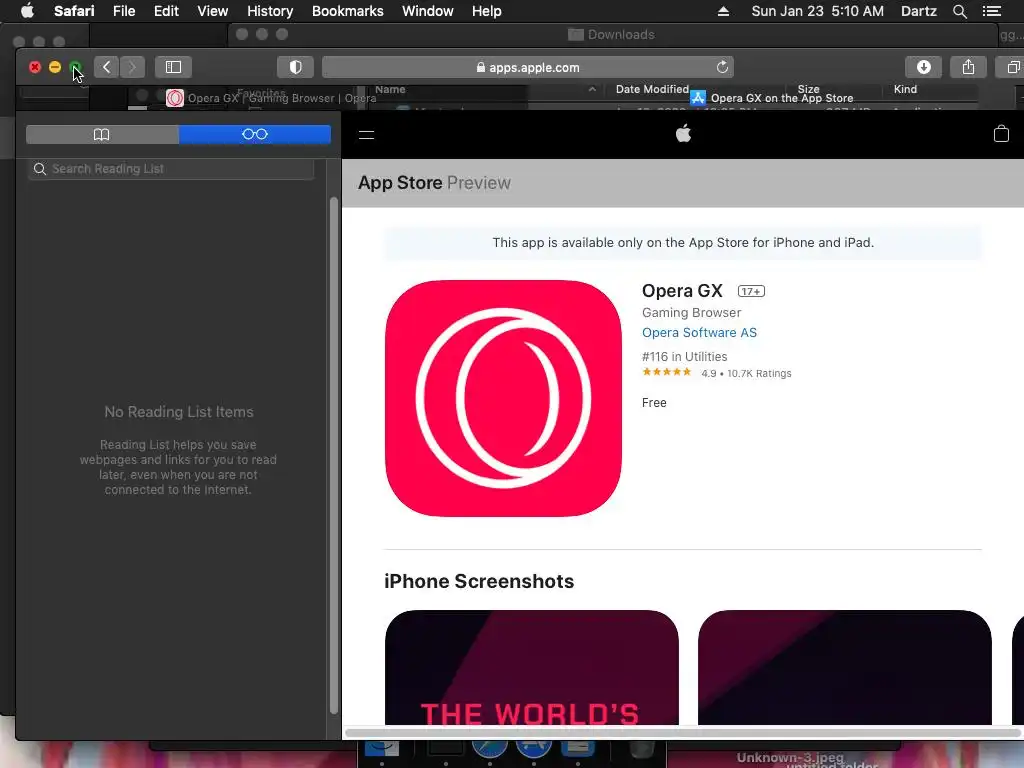Open the Safari menu
This screenshot has width=1024, height=768.
tap(74, 11)
